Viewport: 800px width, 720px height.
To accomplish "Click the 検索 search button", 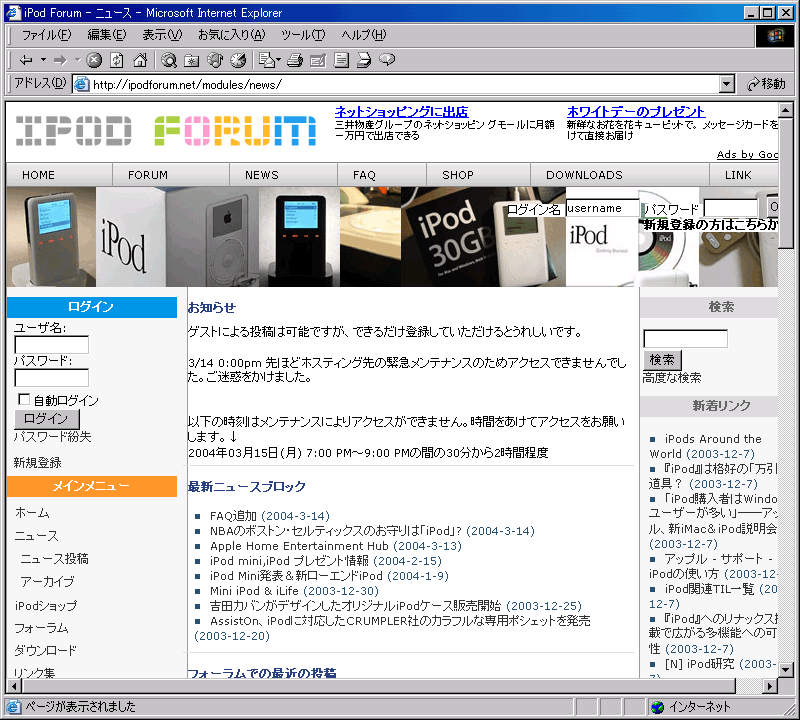I will coord(662,360).
